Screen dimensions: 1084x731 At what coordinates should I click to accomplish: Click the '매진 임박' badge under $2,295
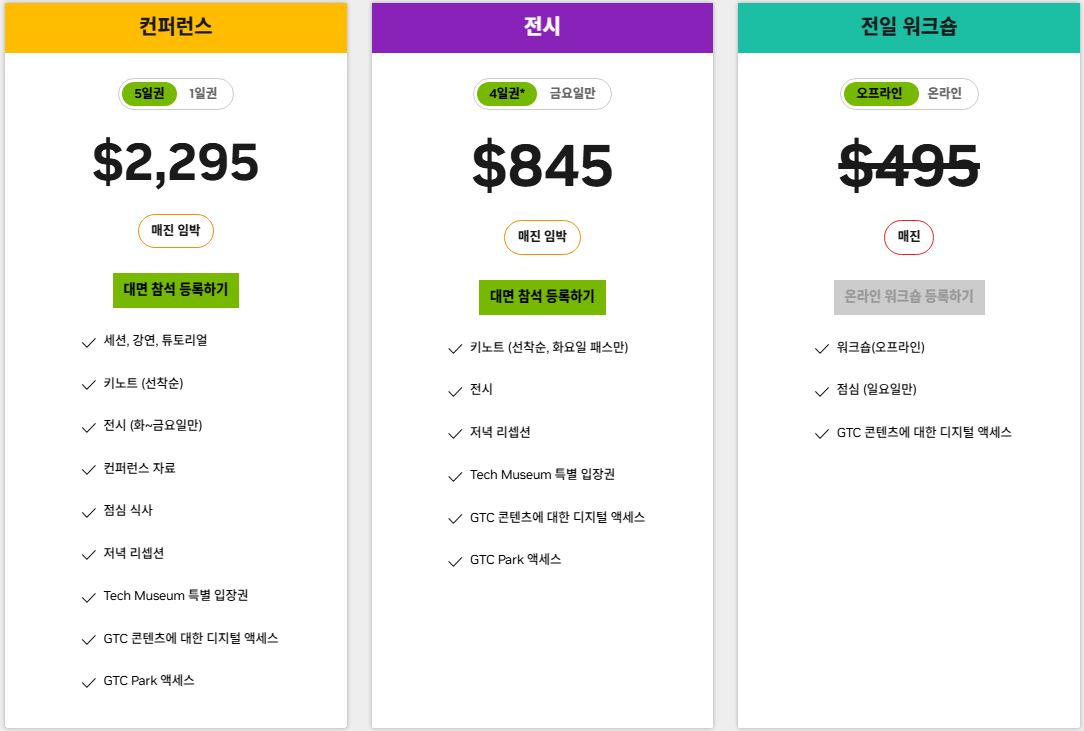[175, 231]
